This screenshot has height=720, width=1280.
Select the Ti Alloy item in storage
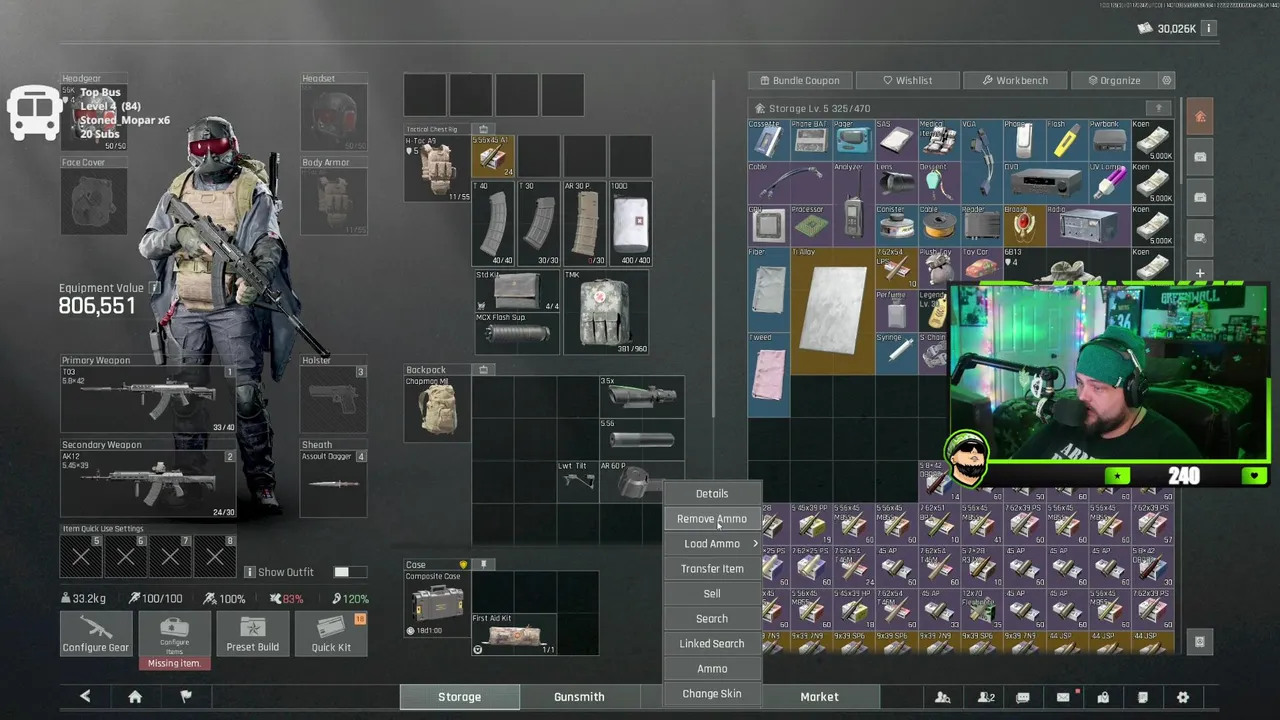point(832,311)
